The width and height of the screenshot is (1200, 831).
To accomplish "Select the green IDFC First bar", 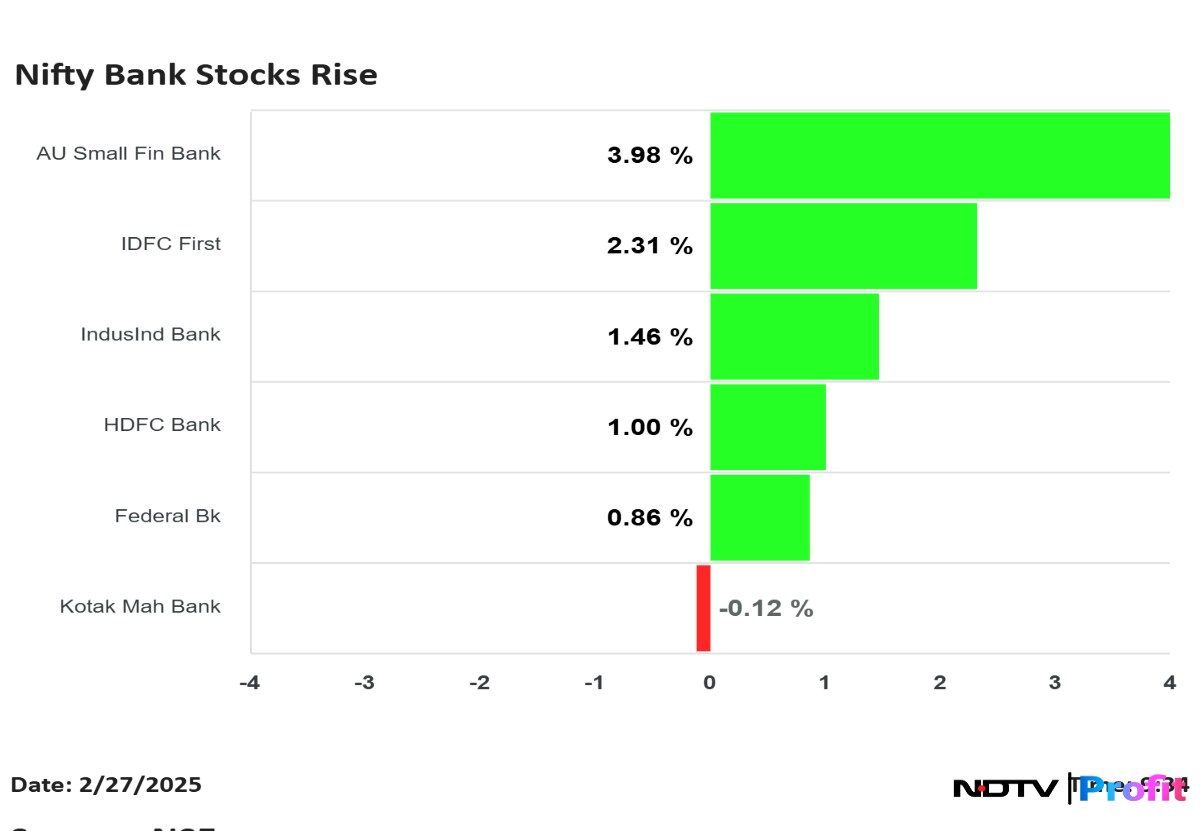I will (x=843, y=246).
